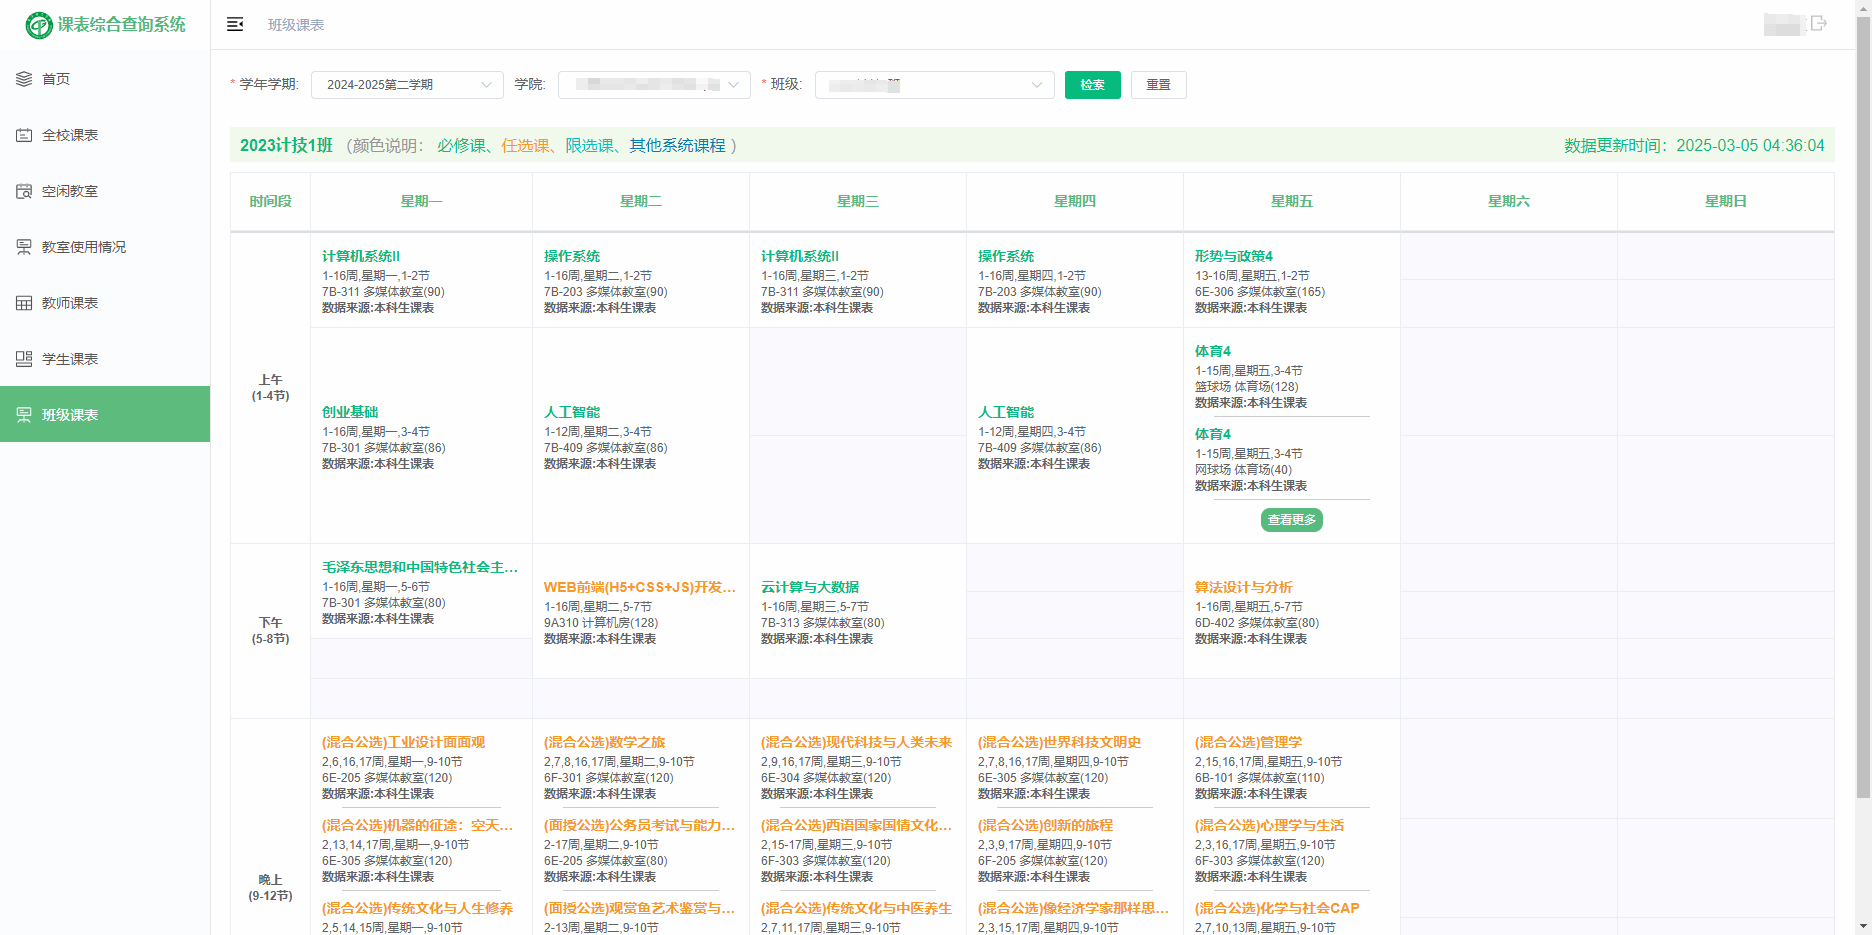Click the 毛泽东思想和中国特色社会主… course title
The height and width of the screenshot is (935, 1872).
tap(420, 567)
